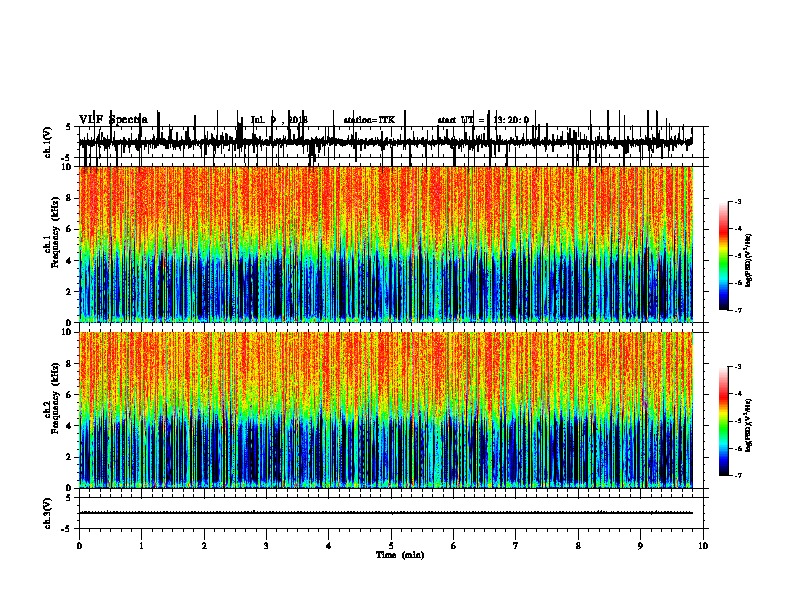Click the "8" minute tick on Time axis
Screen dimensions: 792x612
click(x=578, y=546)
